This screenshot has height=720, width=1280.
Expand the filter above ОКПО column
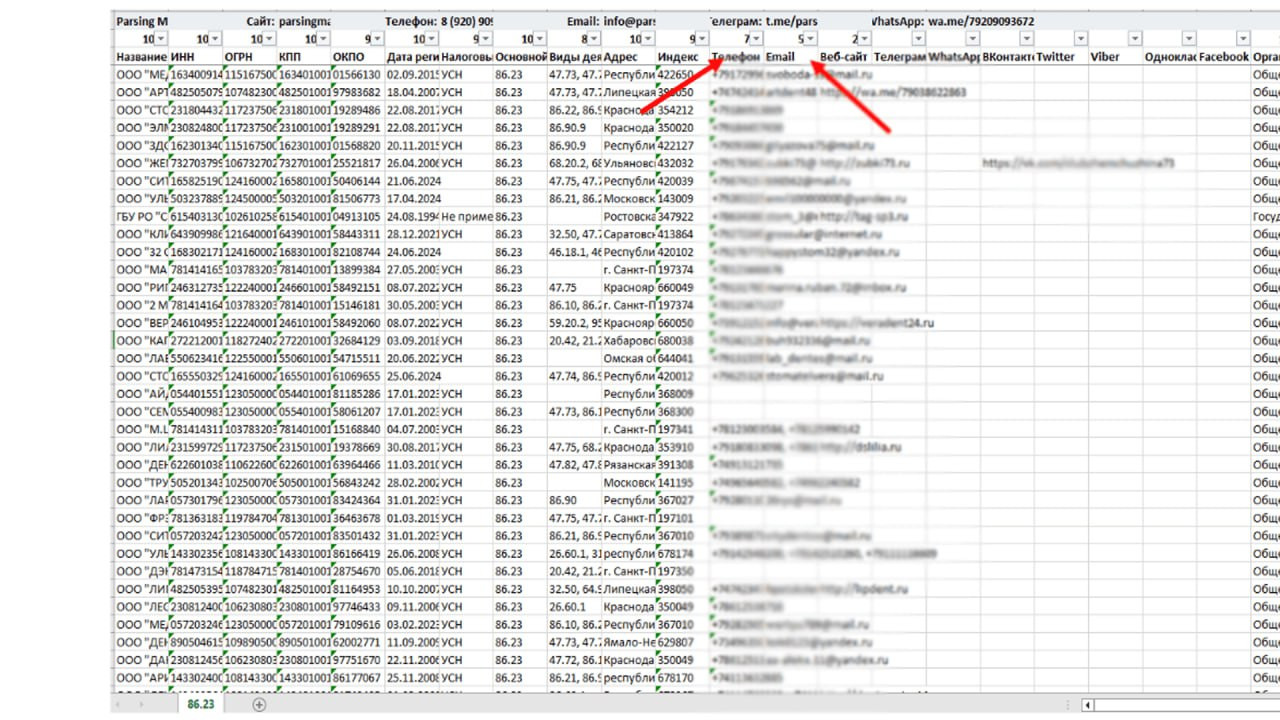pyautogui.click(x=375, y=38)
